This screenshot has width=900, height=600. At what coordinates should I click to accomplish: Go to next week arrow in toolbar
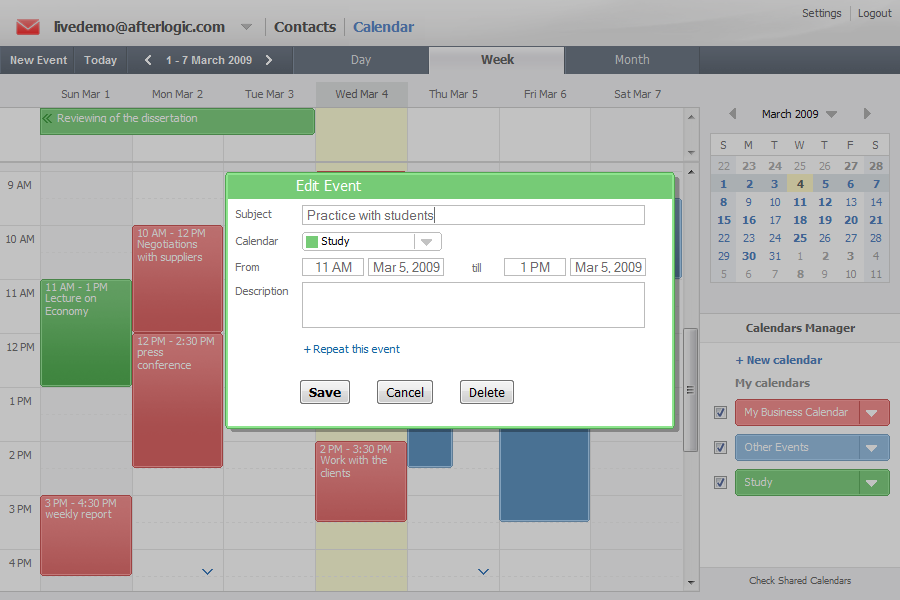coord(269,60)
